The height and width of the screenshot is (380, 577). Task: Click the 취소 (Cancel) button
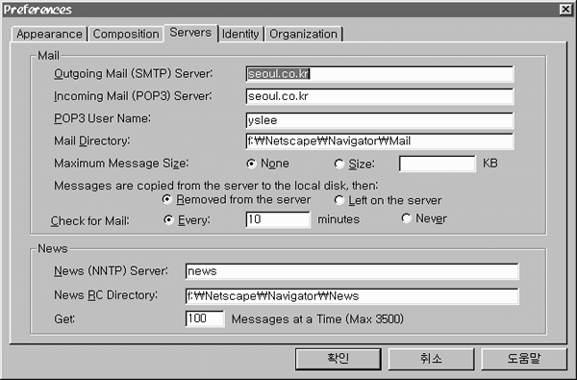pos(431,359)
